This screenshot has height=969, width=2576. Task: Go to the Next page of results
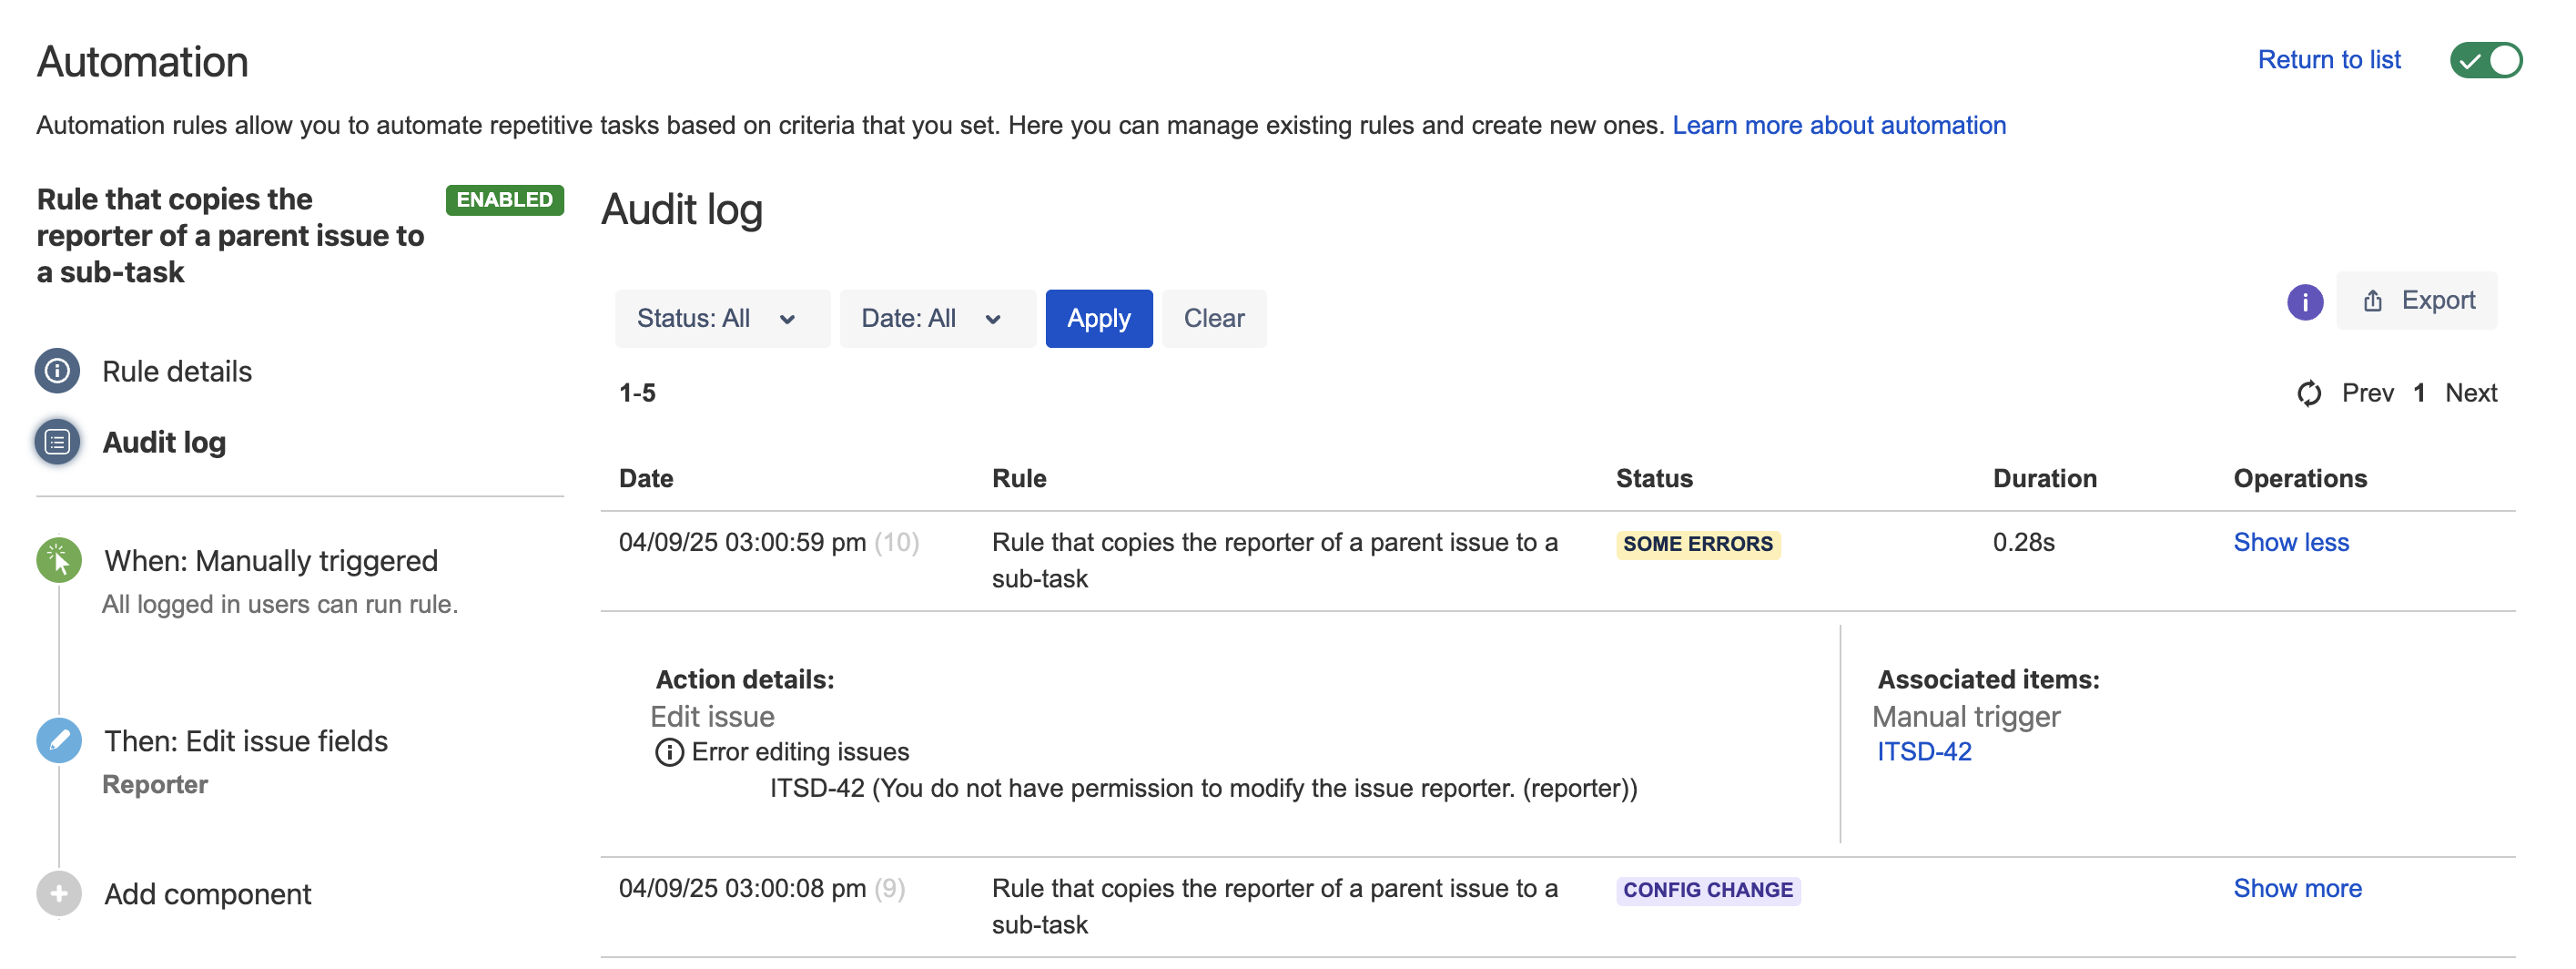pyautogui.click(x=2470, y=393)
